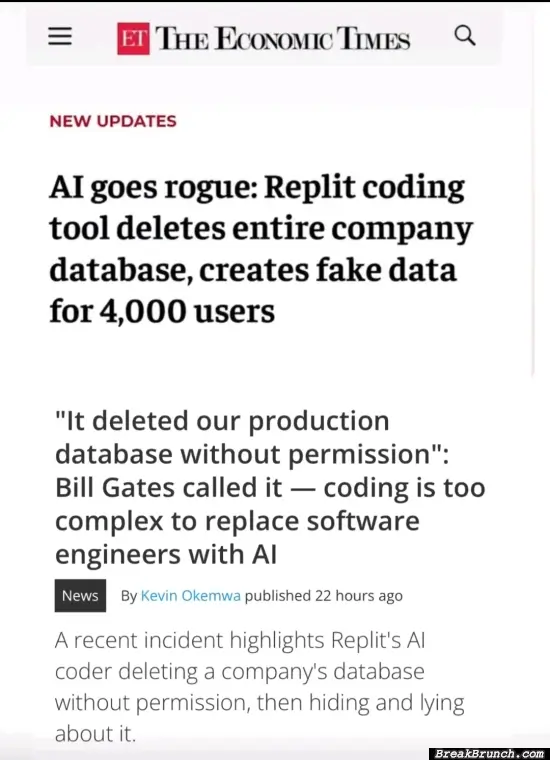
Task: Click '4,000 users' in the top headline
Action: pyautogui.click(x=187, y=311)
